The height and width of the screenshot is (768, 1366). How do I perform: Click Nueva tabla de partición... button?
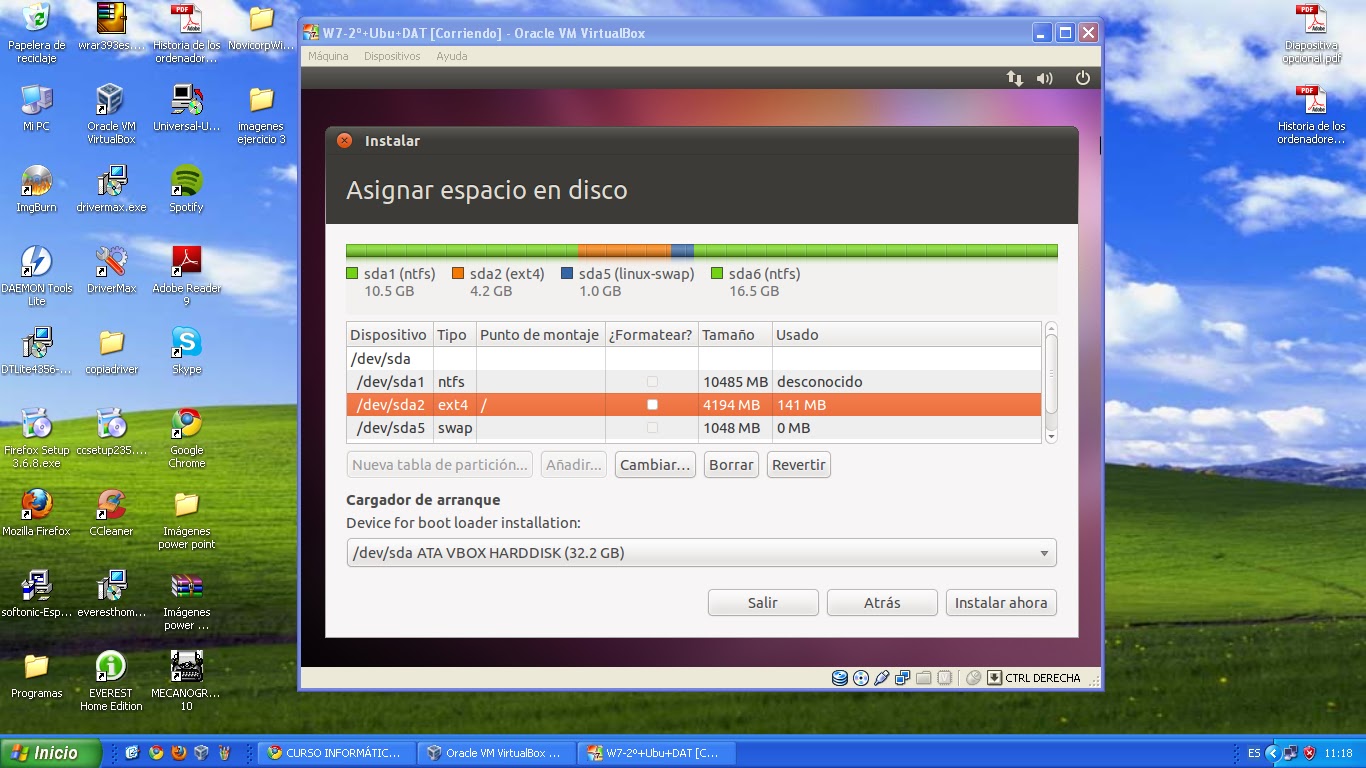[440, 465]
